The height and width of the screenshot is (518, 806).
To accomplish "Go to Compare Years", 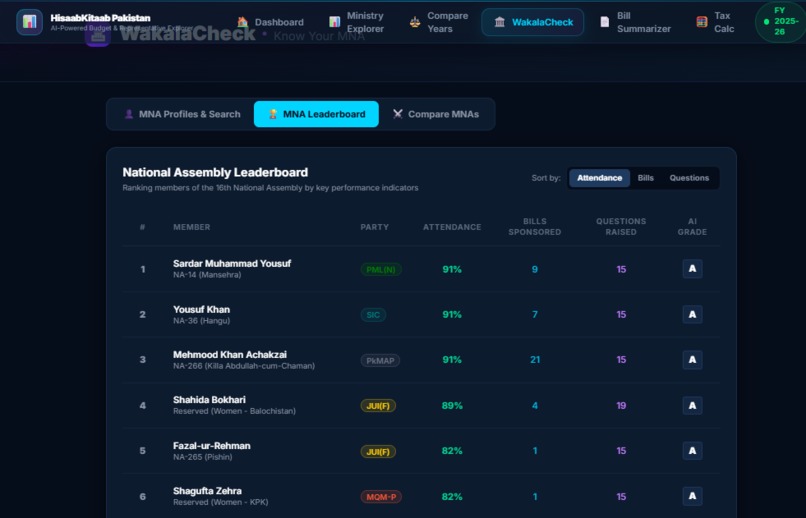I will click(x=439, y=22).
